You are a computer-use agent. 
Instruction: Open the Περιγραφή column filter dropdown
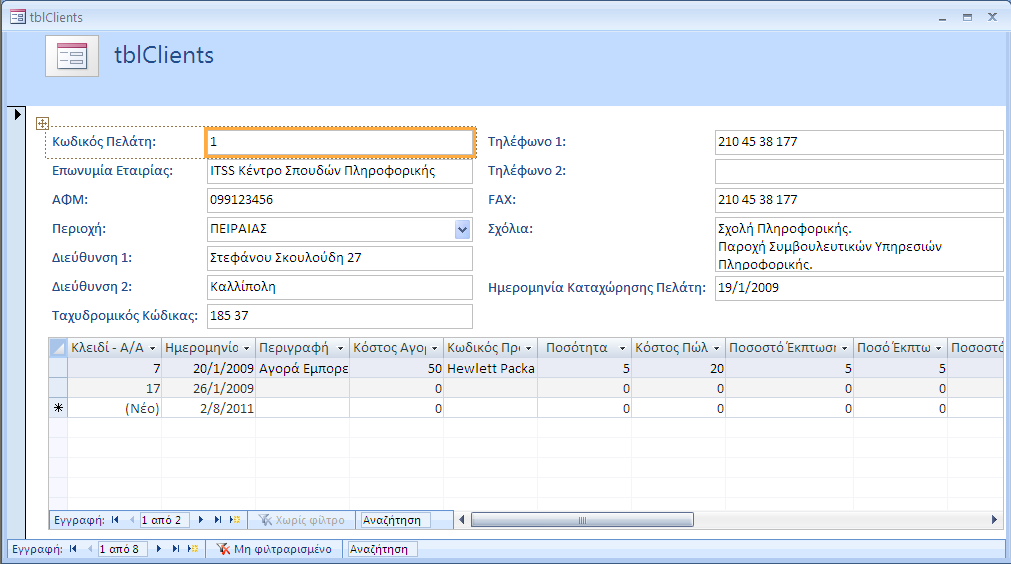(341, 348)
